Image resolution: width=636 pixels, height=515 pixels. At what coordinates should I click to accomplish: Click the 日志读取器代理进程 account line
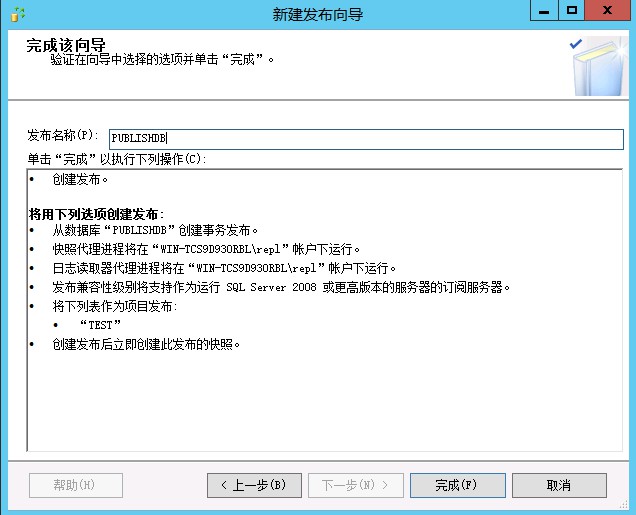(x=225, y=268)
